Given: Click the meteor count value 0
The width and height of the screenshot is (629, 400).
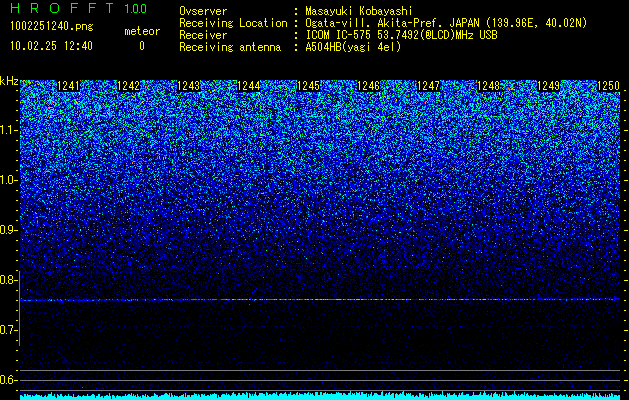Looking at the screenshot, I should 142,46.
